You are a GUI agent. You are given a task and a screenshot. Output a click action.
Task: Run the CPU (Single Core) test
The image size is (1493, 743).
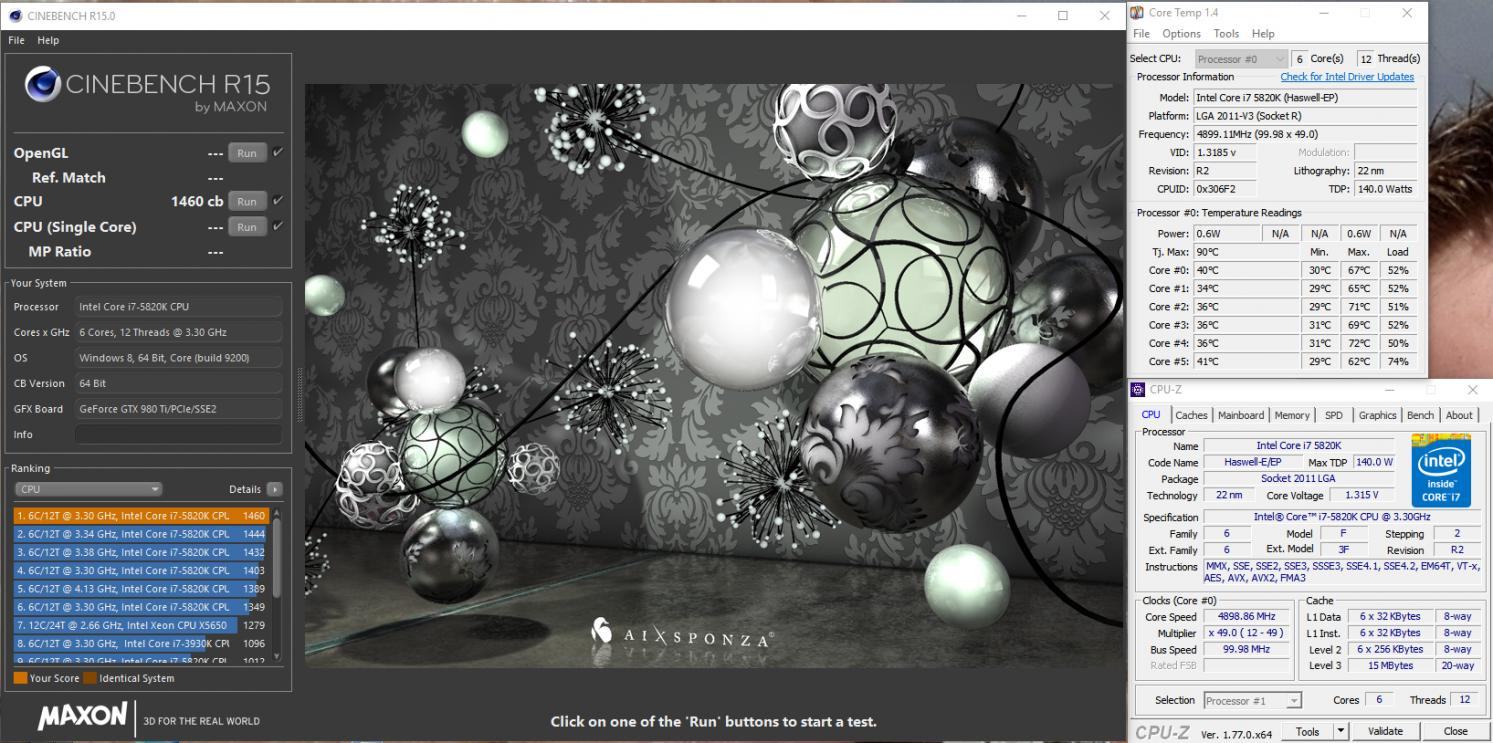(247, 227)
